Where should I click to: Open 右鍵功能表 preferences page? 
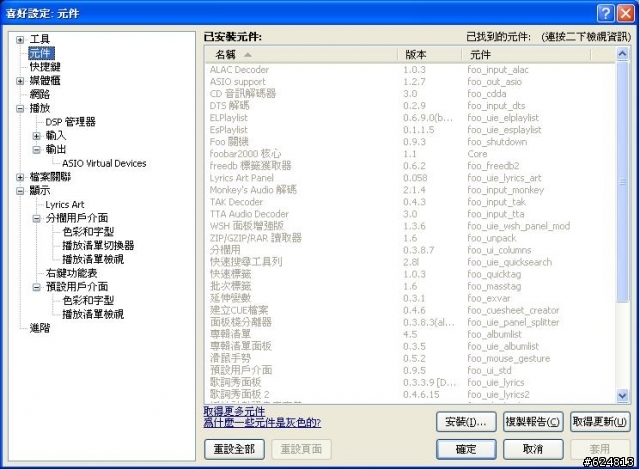pos(71,273)
